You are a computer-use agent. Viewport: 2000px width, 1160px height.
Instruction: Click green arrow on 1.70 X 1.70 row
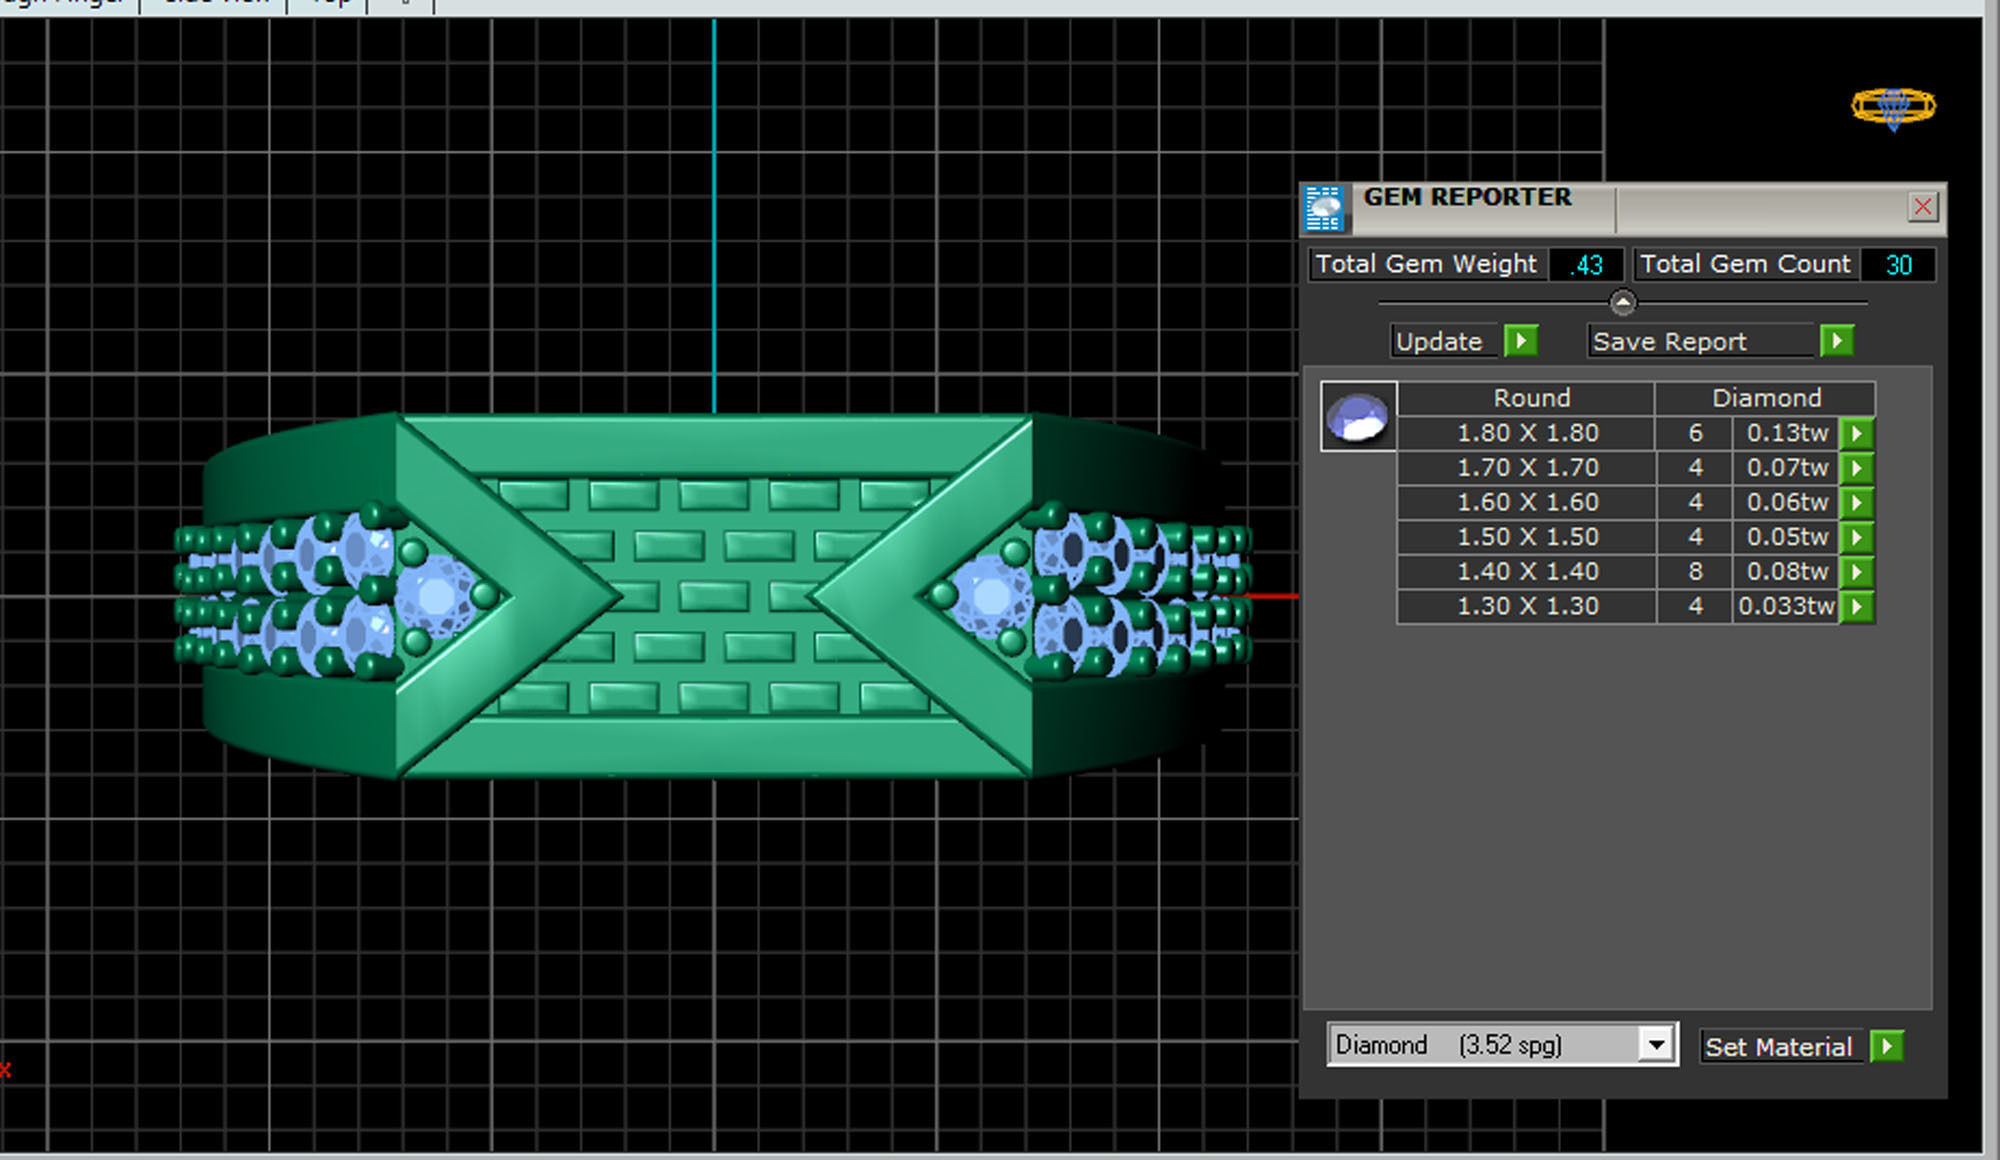(x=1857, y=468)
